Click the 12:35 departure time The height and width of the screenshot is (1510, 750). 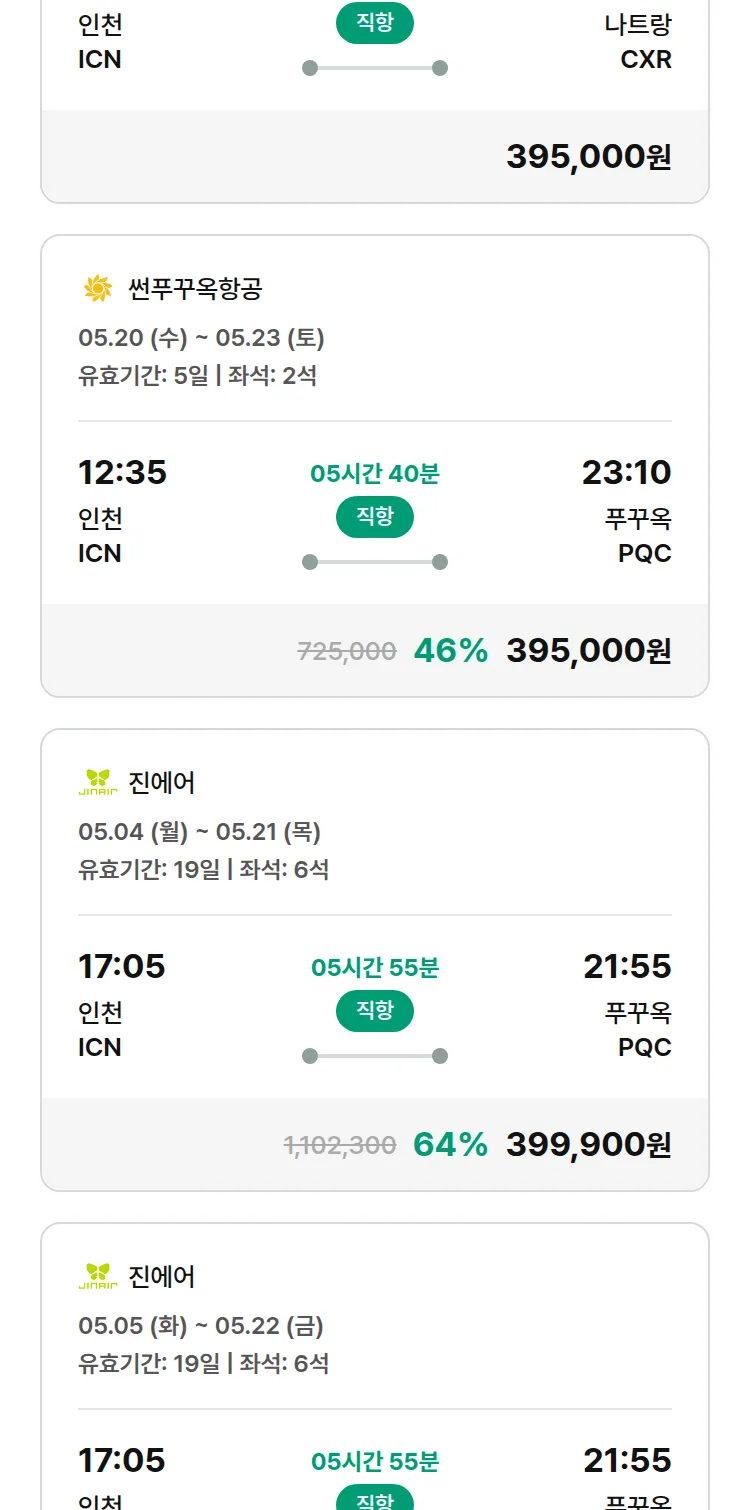pyautogui.click(x=122, y=472)
